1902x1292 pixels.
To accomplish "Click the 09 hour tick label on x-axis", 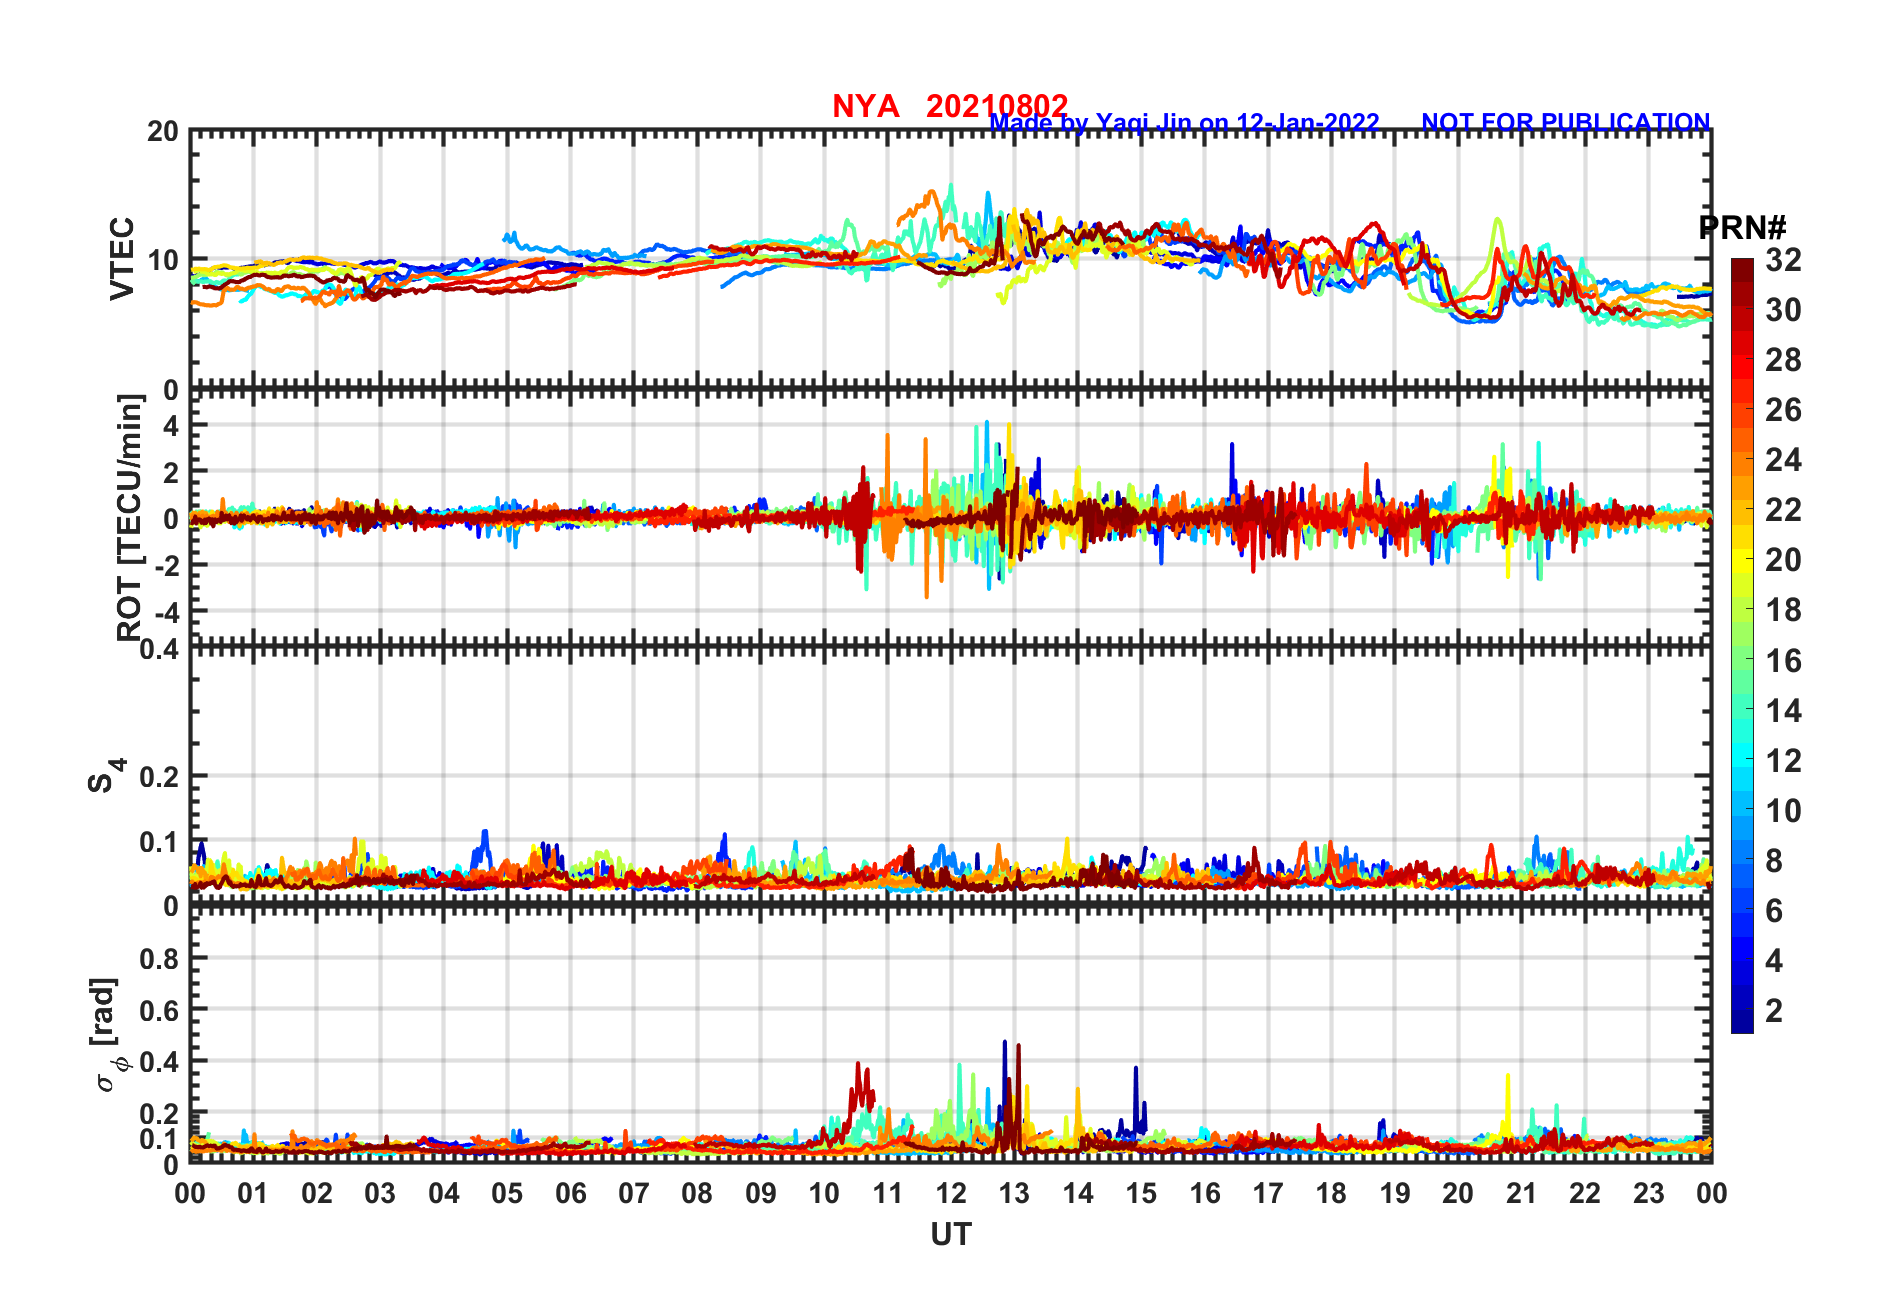I will pyautogui.click(x=761, y=1193).
